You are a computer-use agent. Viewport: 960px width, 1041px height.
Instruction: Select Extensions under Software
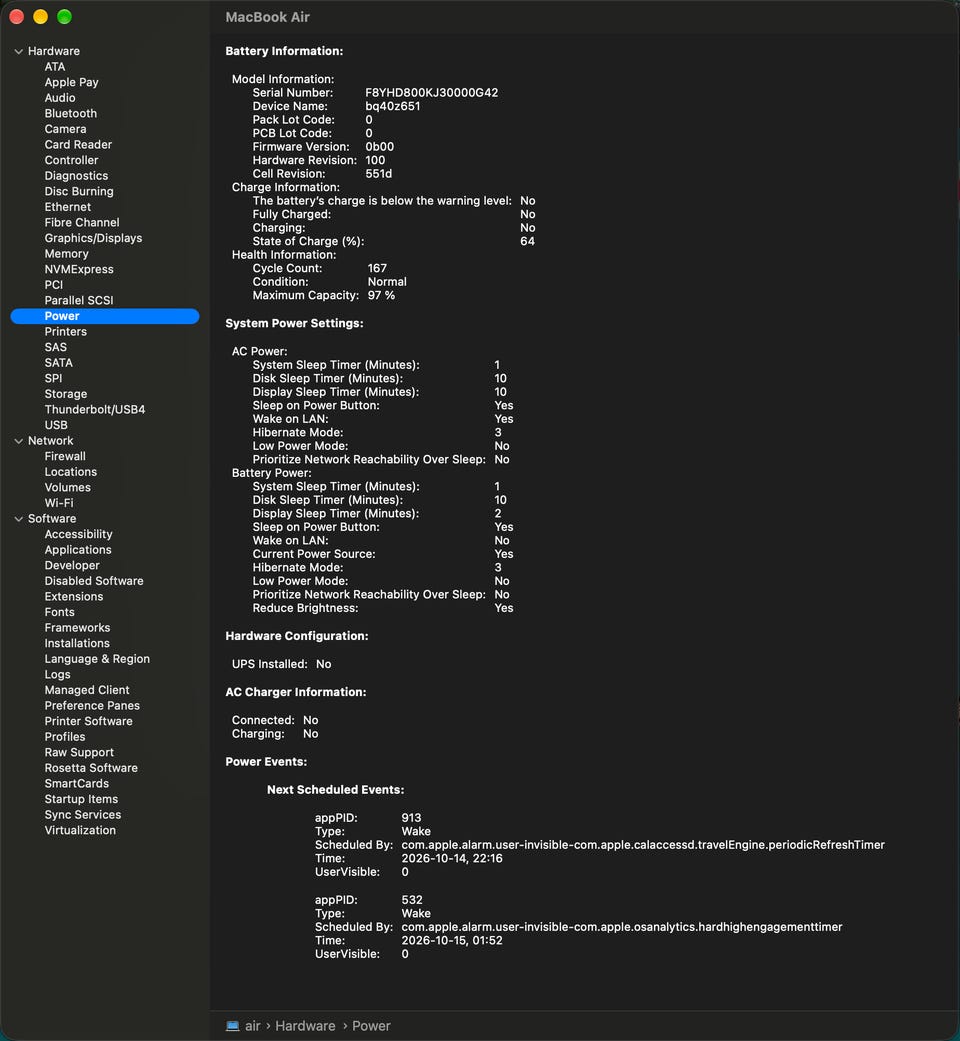click(x=74, y=596)
